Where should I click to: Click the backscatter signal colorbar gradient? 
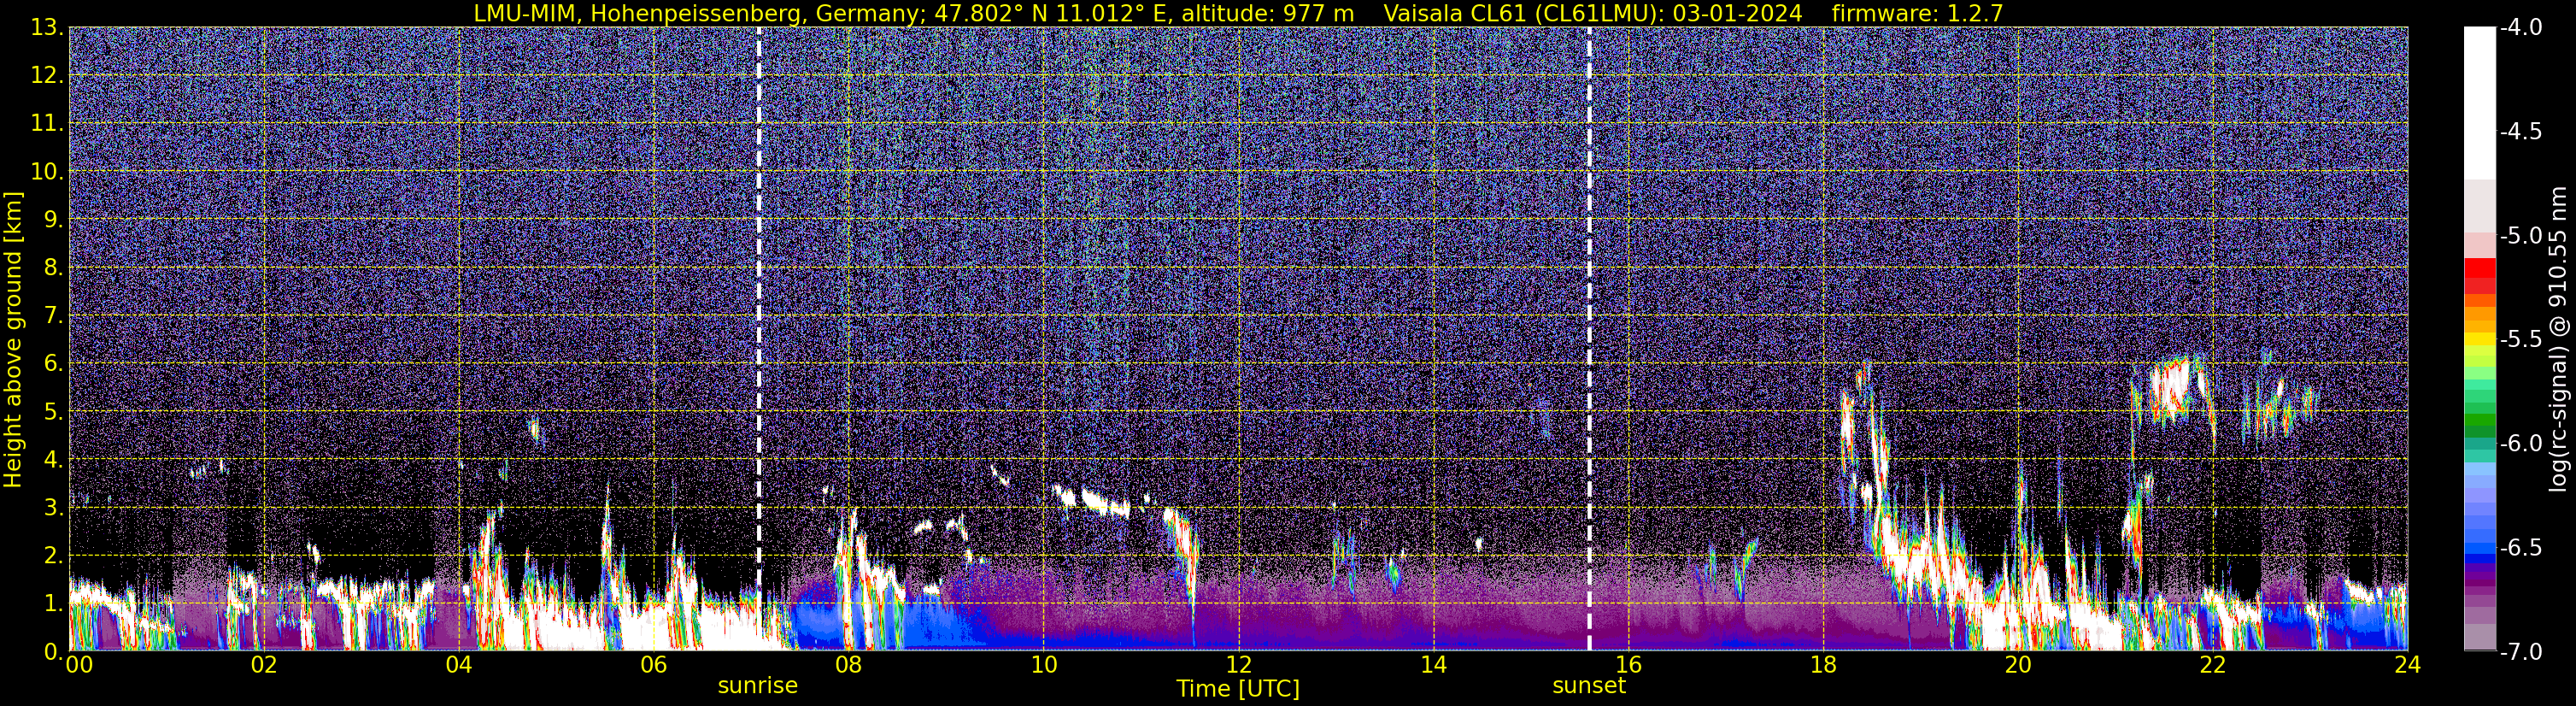2480,339
